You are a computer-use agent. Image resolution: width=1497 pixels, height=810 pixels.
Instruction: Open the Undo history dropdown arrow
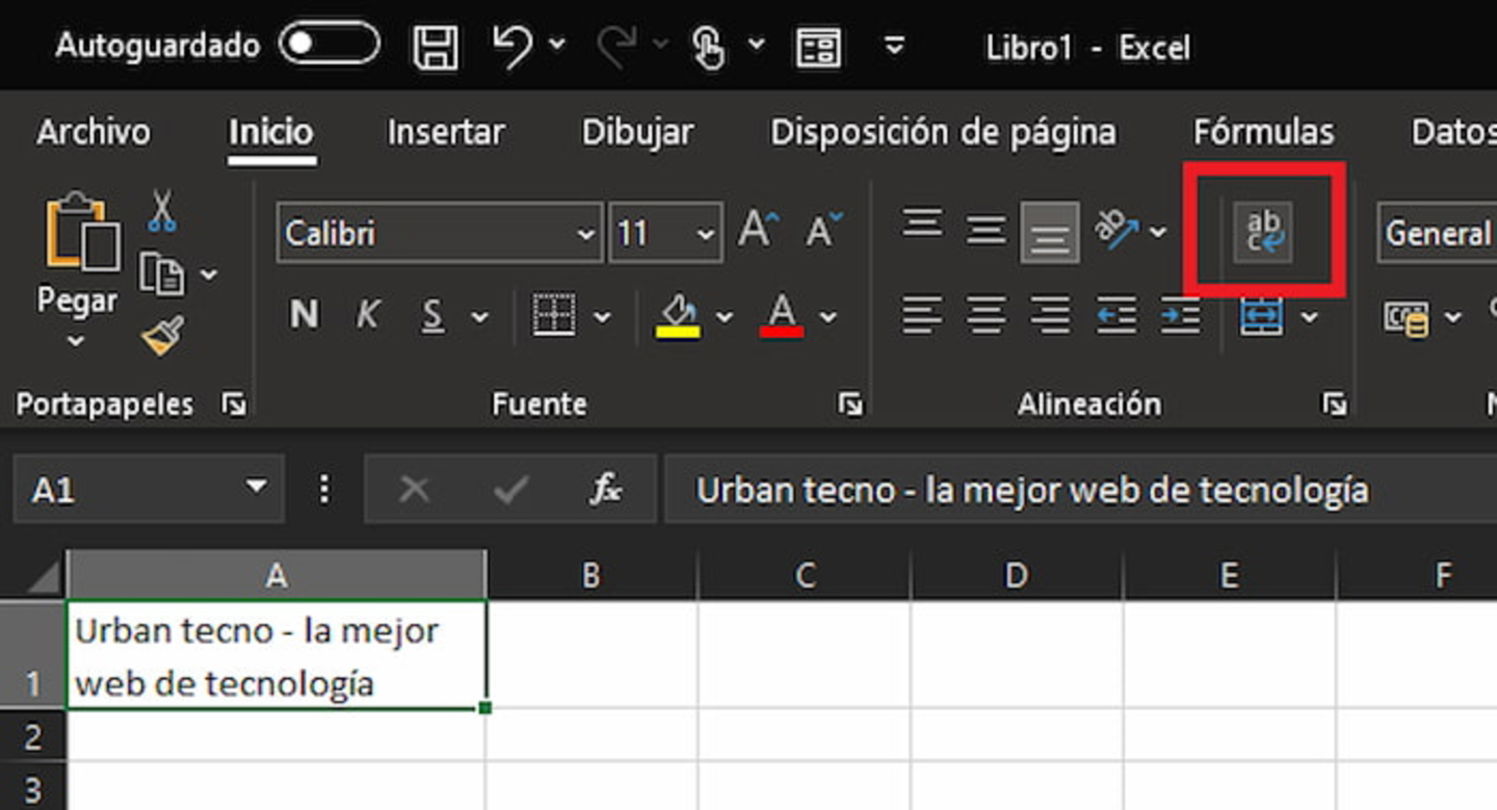click(x=557, y=44)
